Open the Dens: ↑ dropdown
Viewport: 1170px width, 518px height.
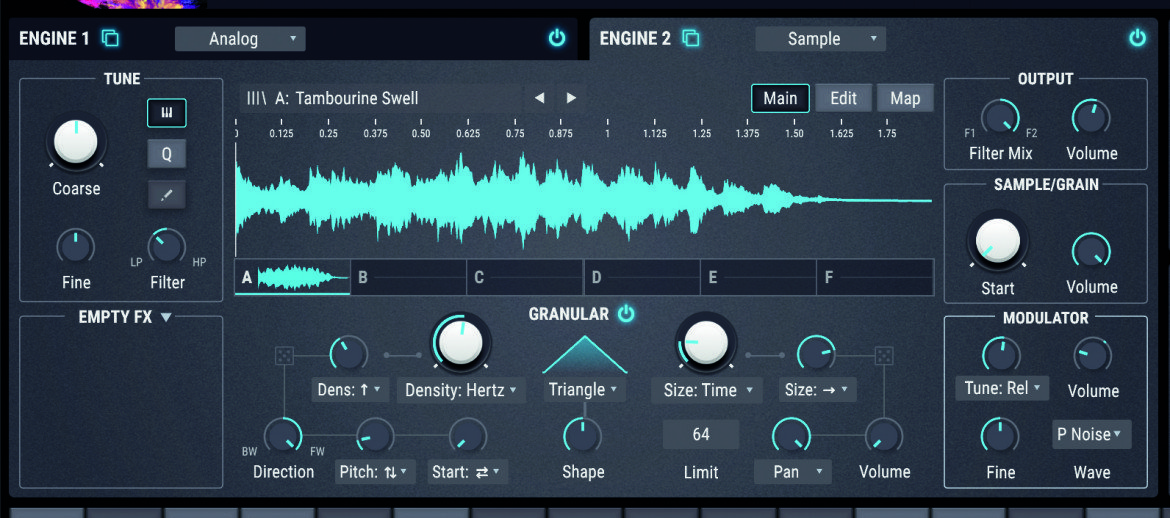(350, 390)
